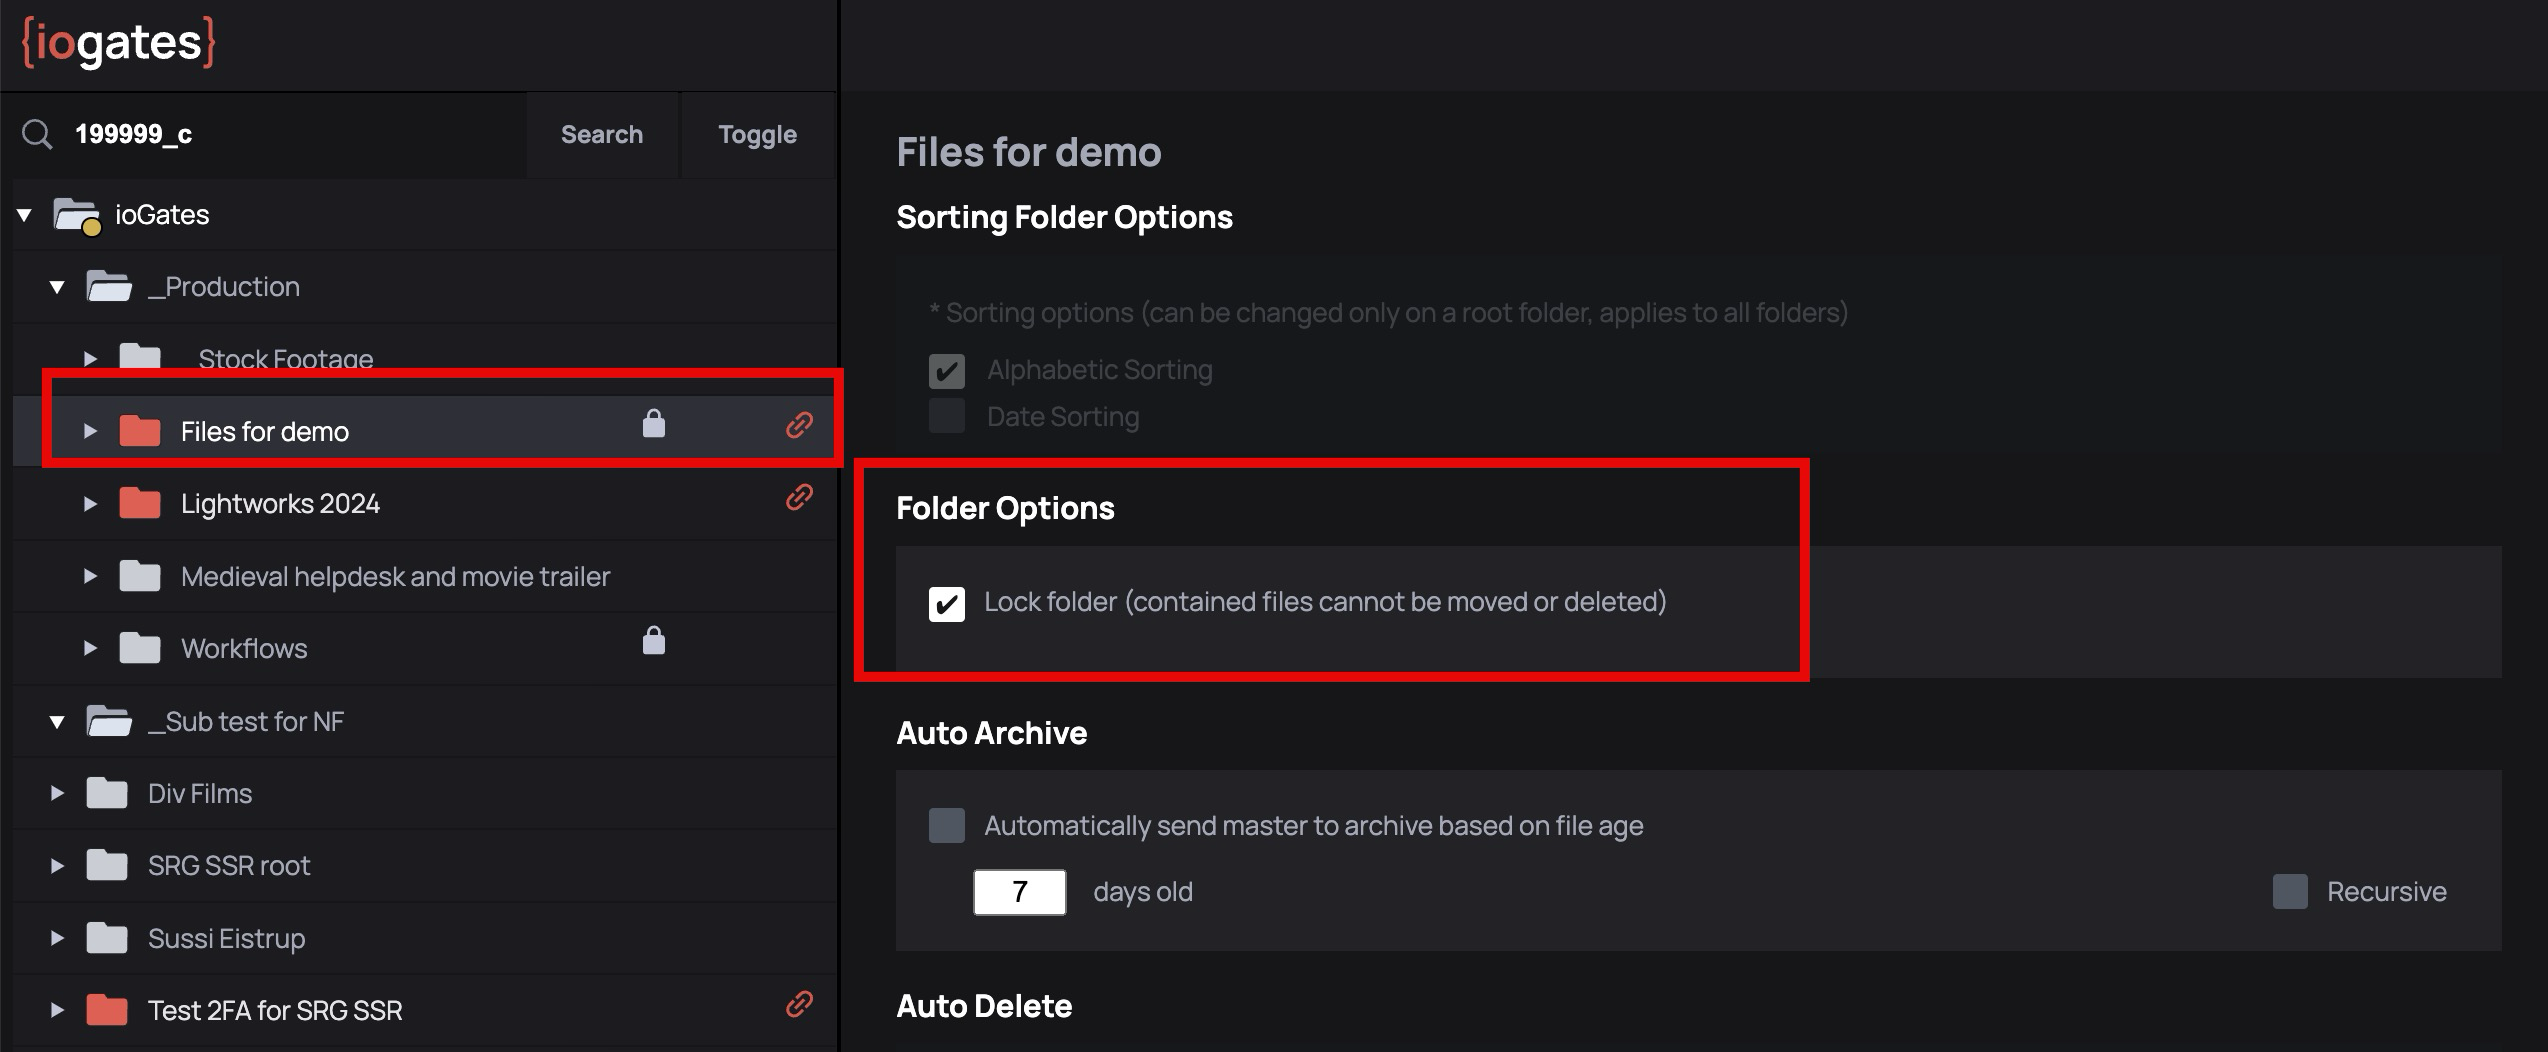Click lock icon on Workflows folder
The height and width of the screenshot is (1052, 2548).
pos(653,640)
